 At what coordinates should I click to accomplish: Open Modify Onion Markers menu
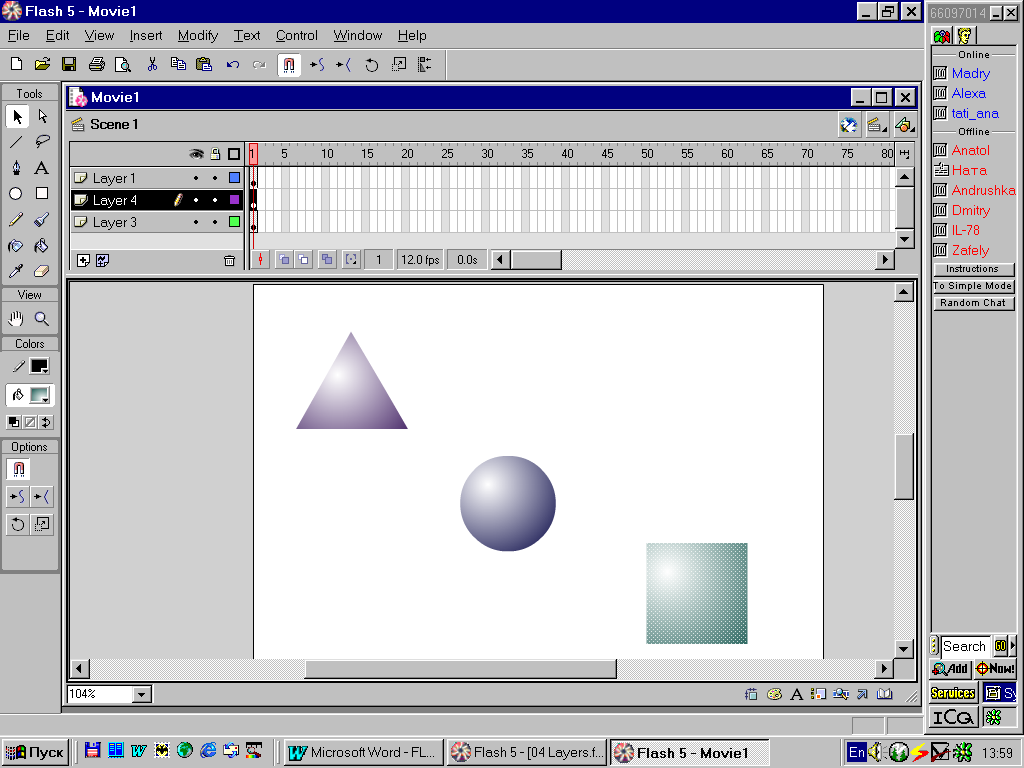click(x=351, y=260)
